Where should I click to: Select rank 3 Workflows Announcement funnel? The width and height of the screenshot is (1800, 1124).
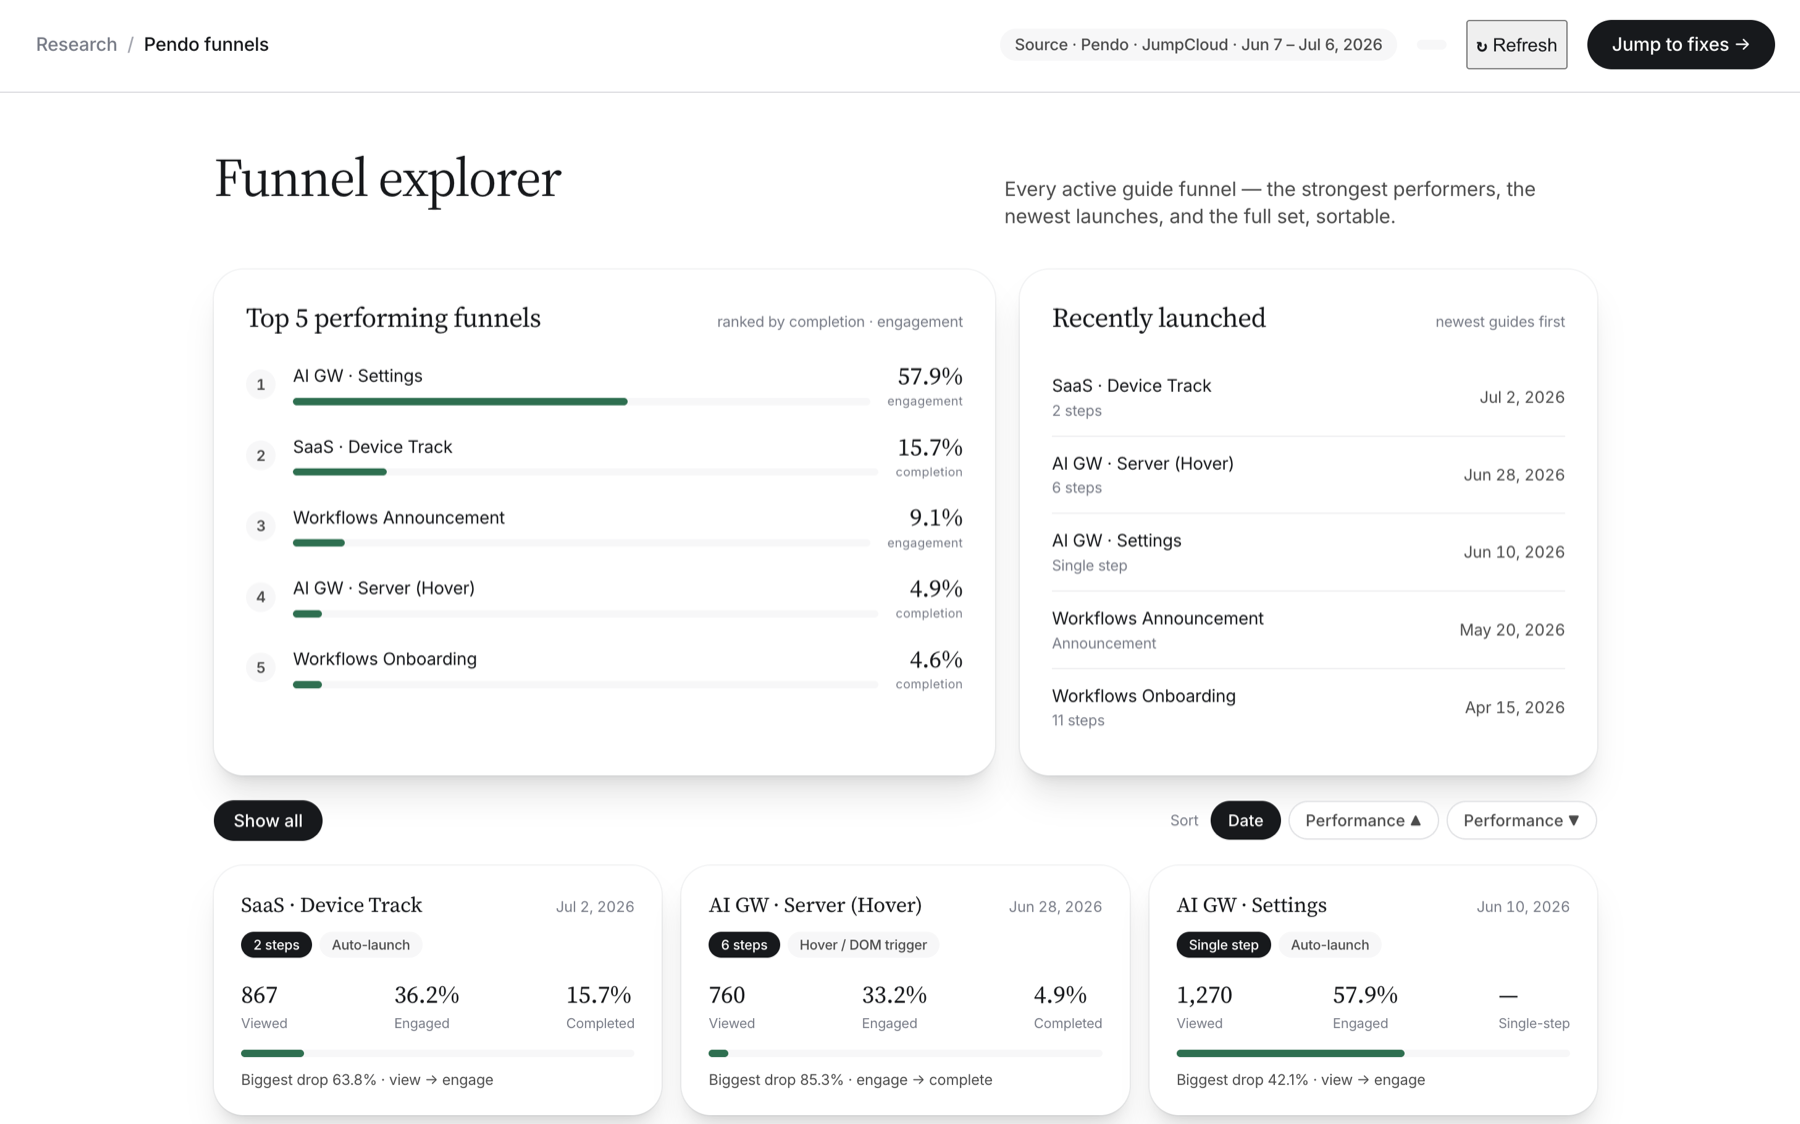604,527
